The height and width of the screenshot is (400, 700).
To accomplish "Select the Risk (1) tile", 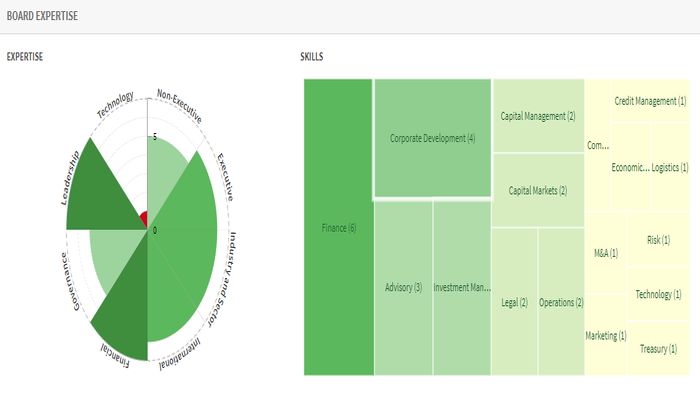I will click(x=659, y=240).
